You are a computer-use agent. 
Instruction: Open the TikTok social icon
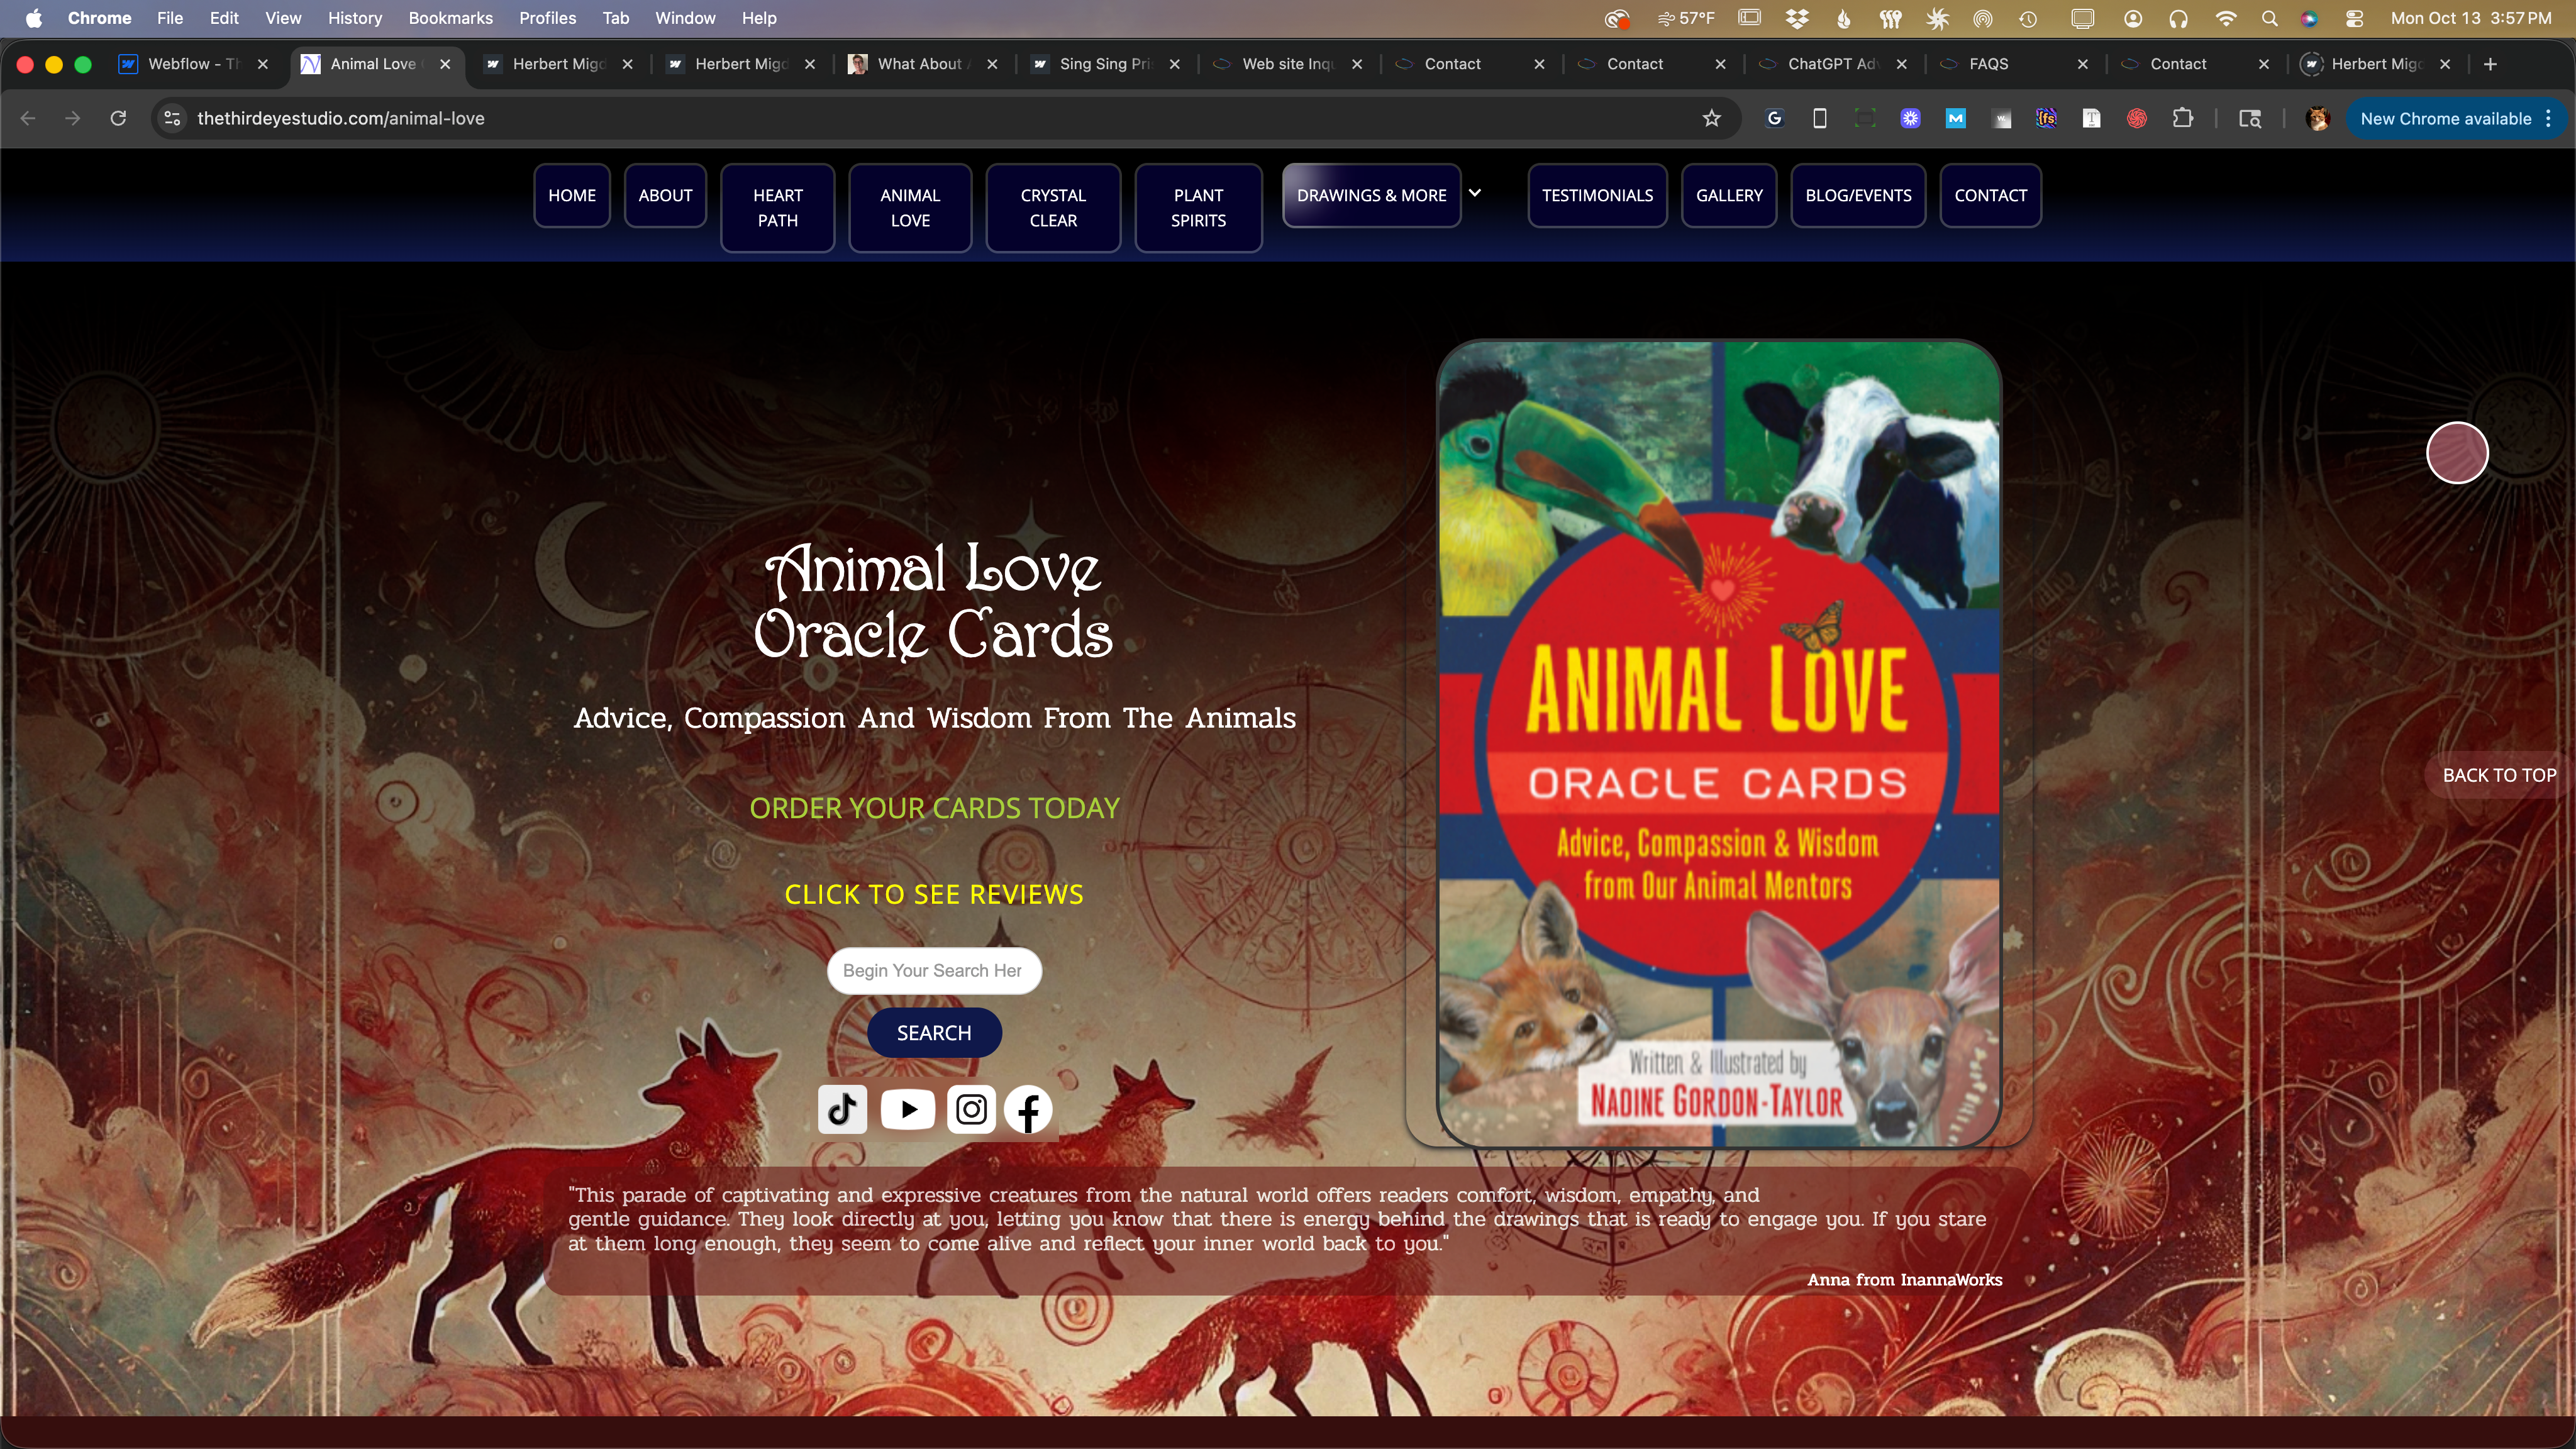point(842,1109)
